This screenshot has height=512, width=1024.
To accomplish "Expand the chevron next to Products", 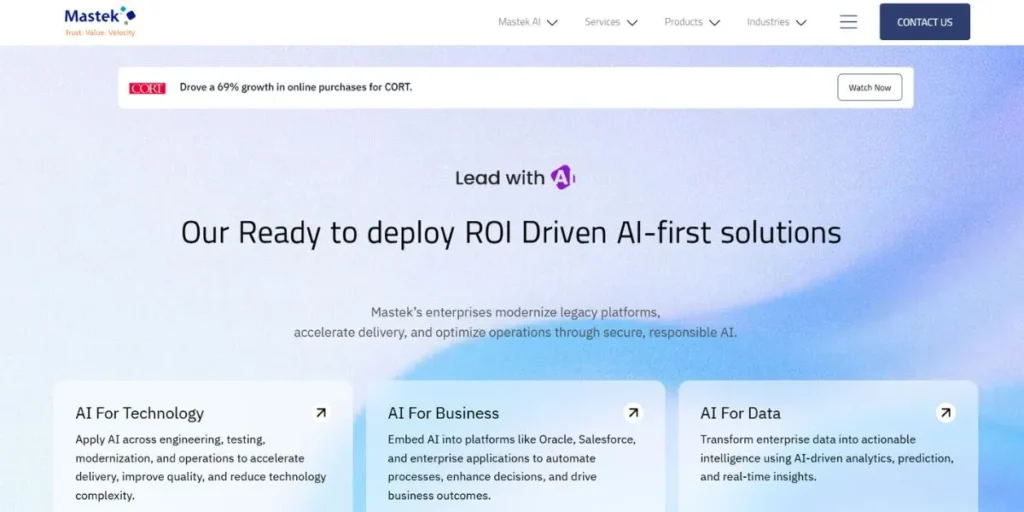I will click(x=714, y=23).
